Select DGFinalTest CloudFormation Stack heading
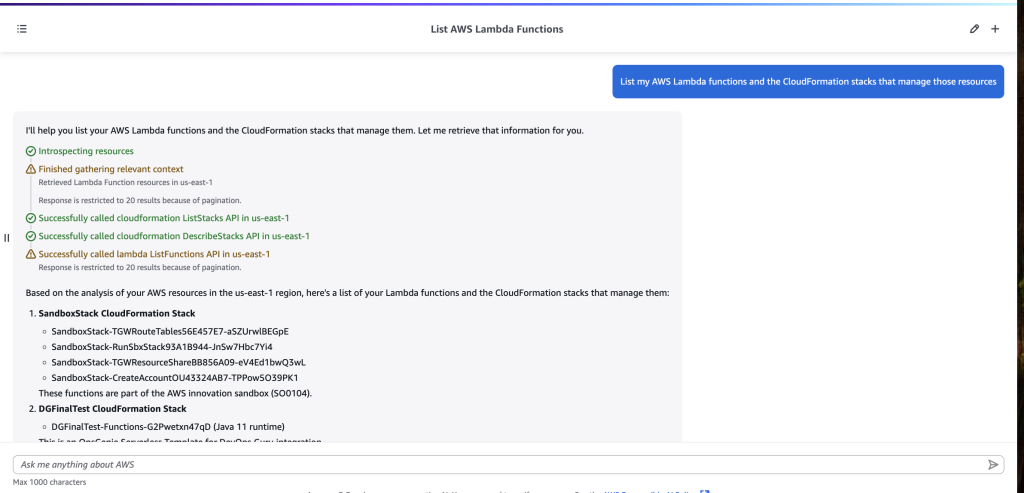1024x493 pixels. 112,409
